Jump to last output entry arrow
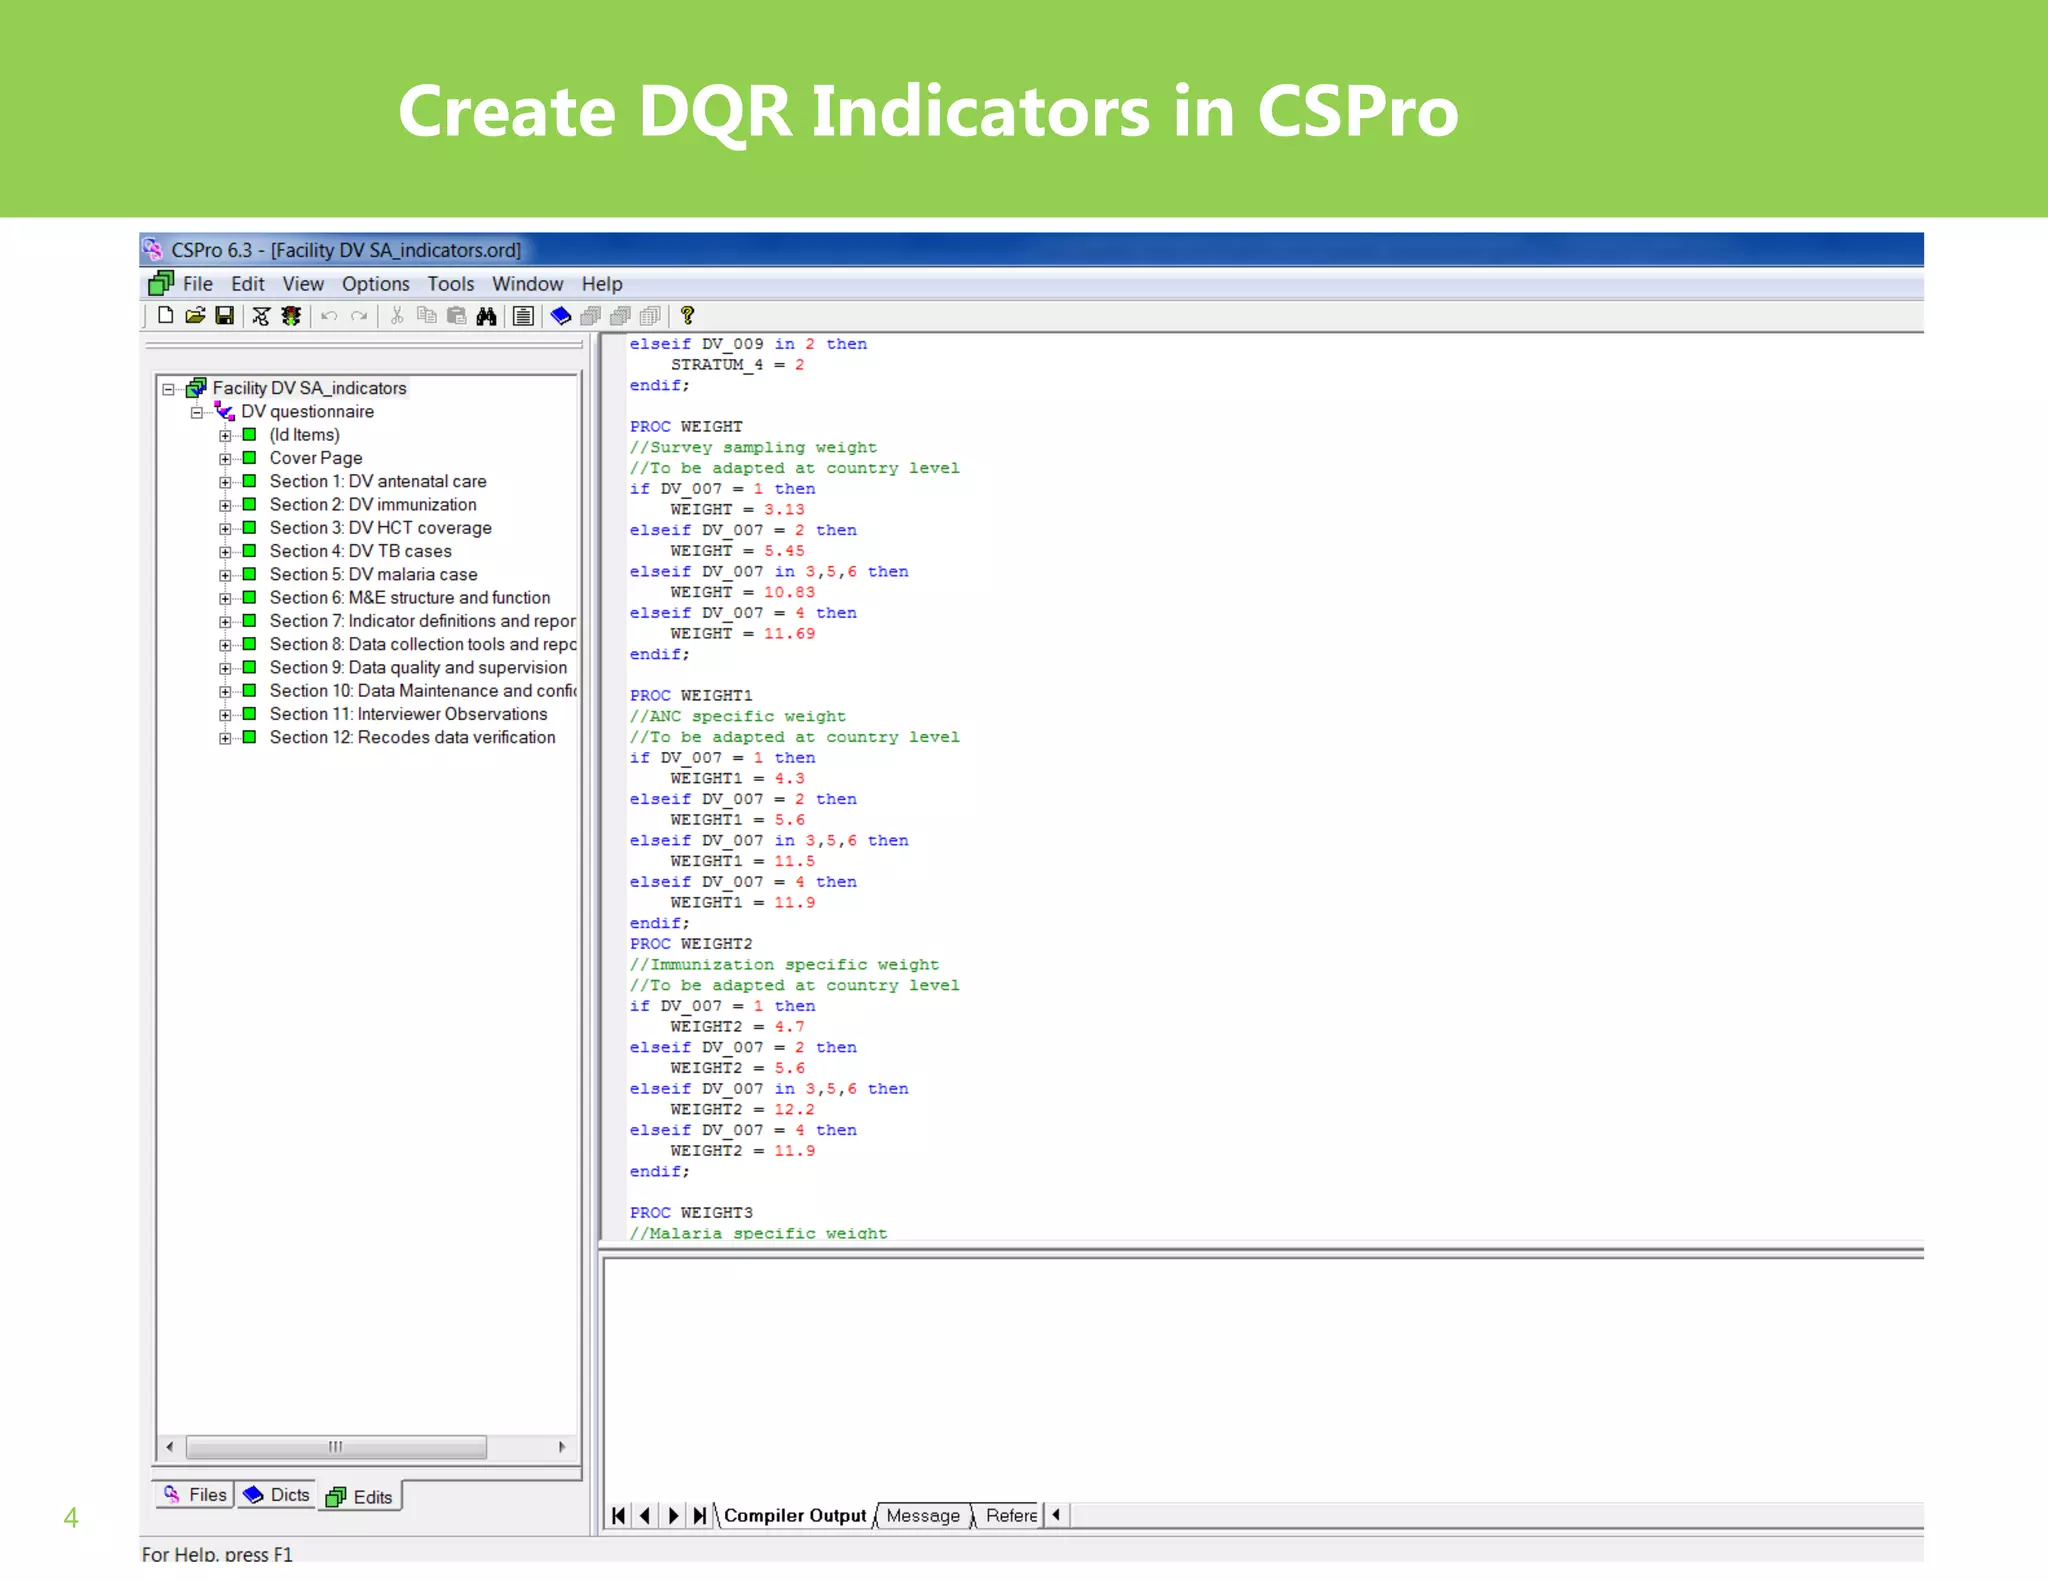2048x1582 pixels. 700,1515
